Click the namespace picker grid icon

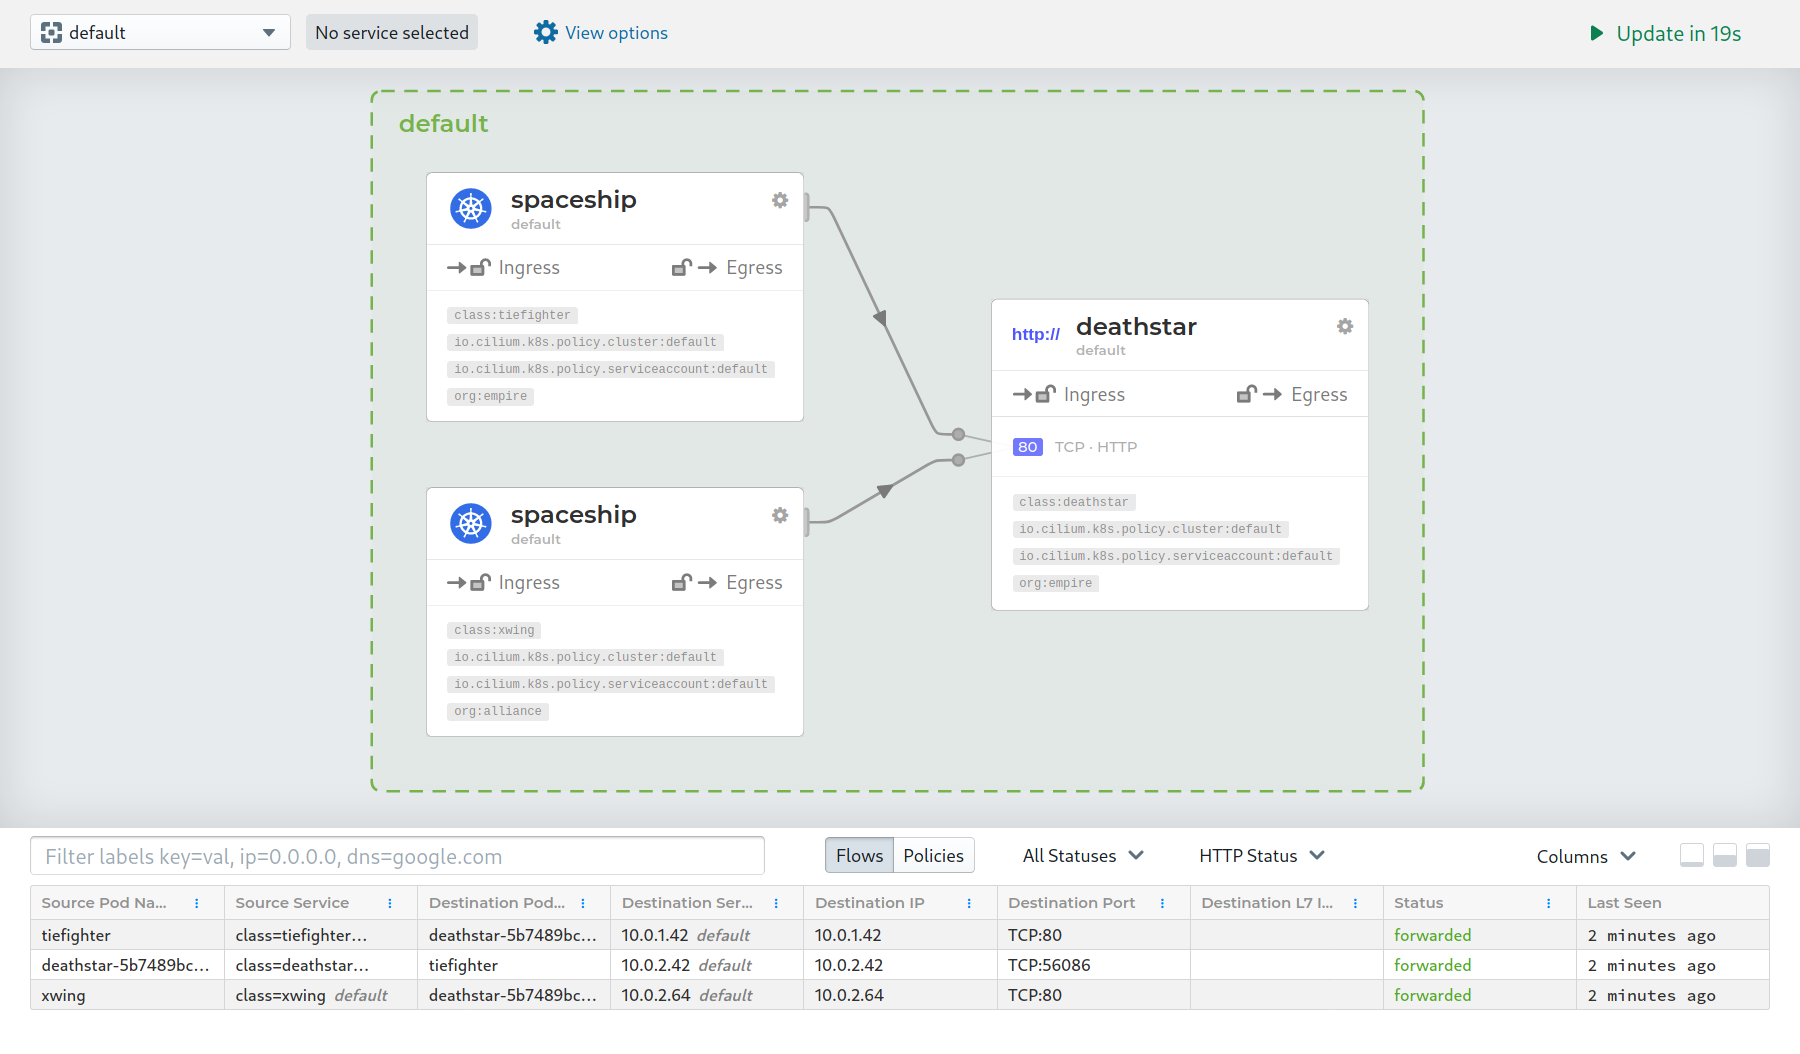pos(52,32)
